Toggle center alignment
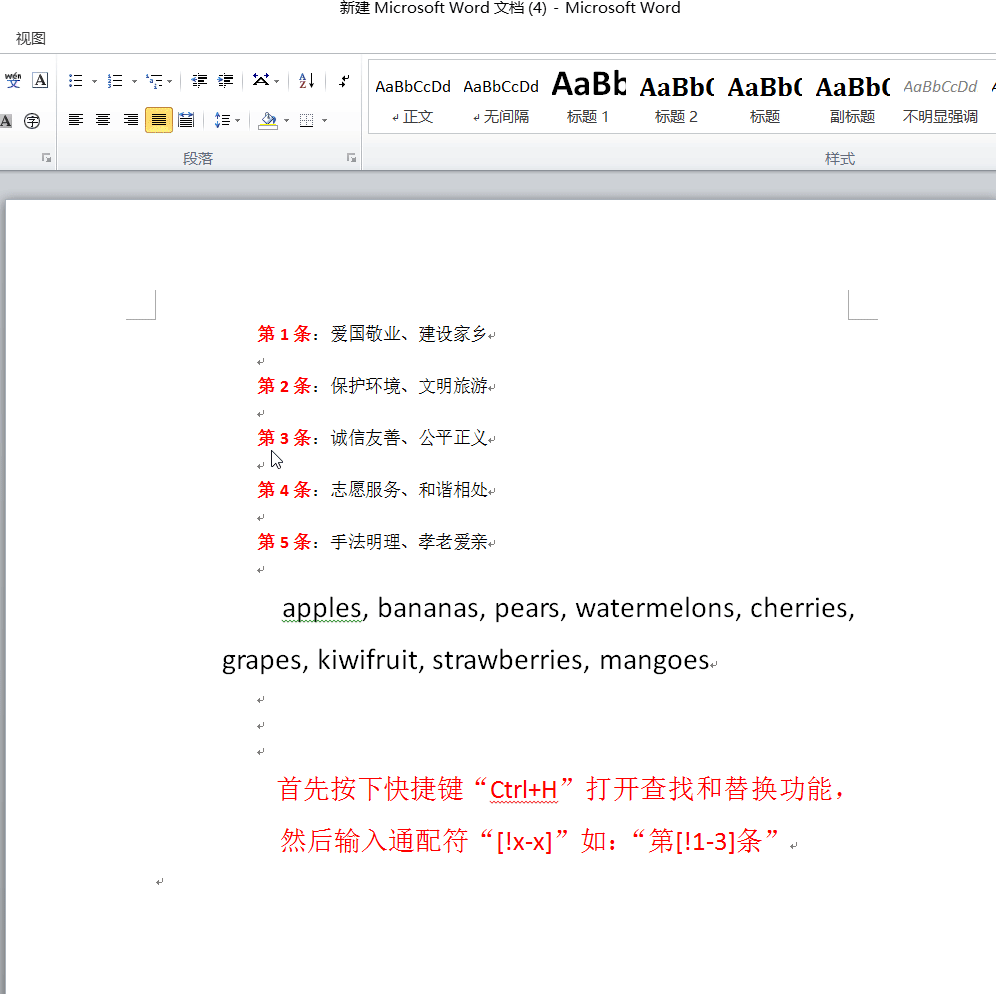Screen dimensions: 996x994 [103, 119]
